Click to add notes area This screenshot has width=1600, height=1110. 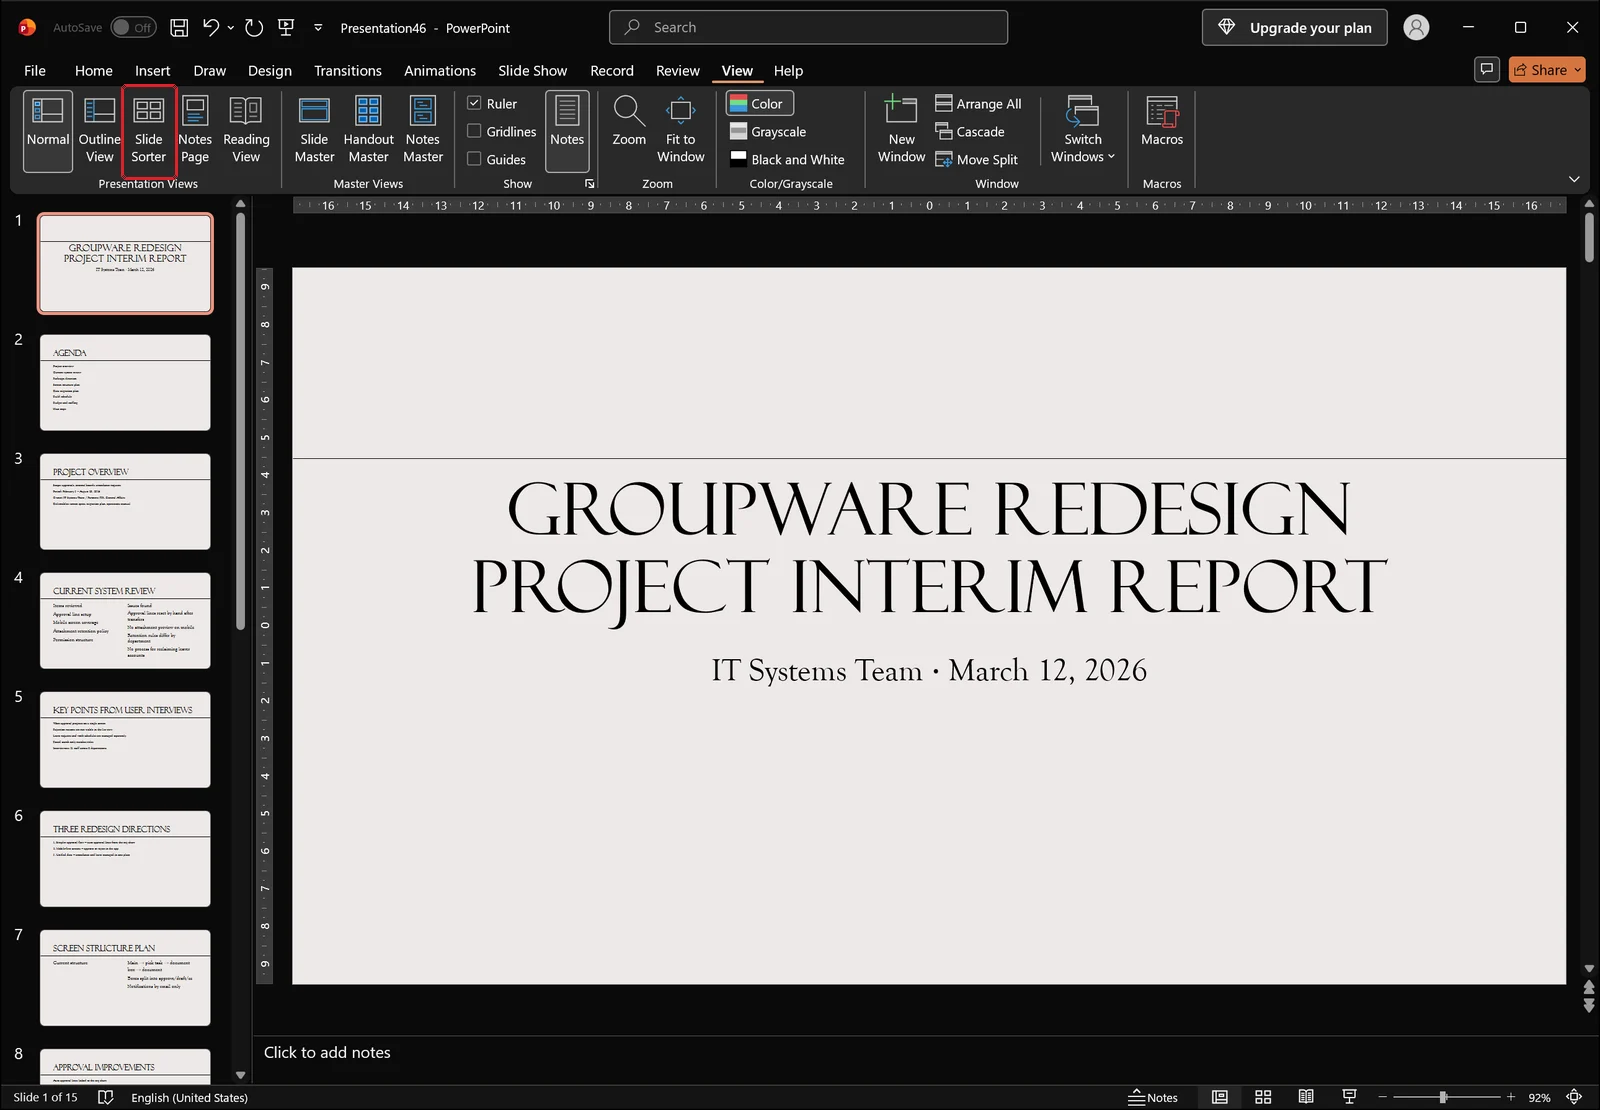click(327, 1052)
